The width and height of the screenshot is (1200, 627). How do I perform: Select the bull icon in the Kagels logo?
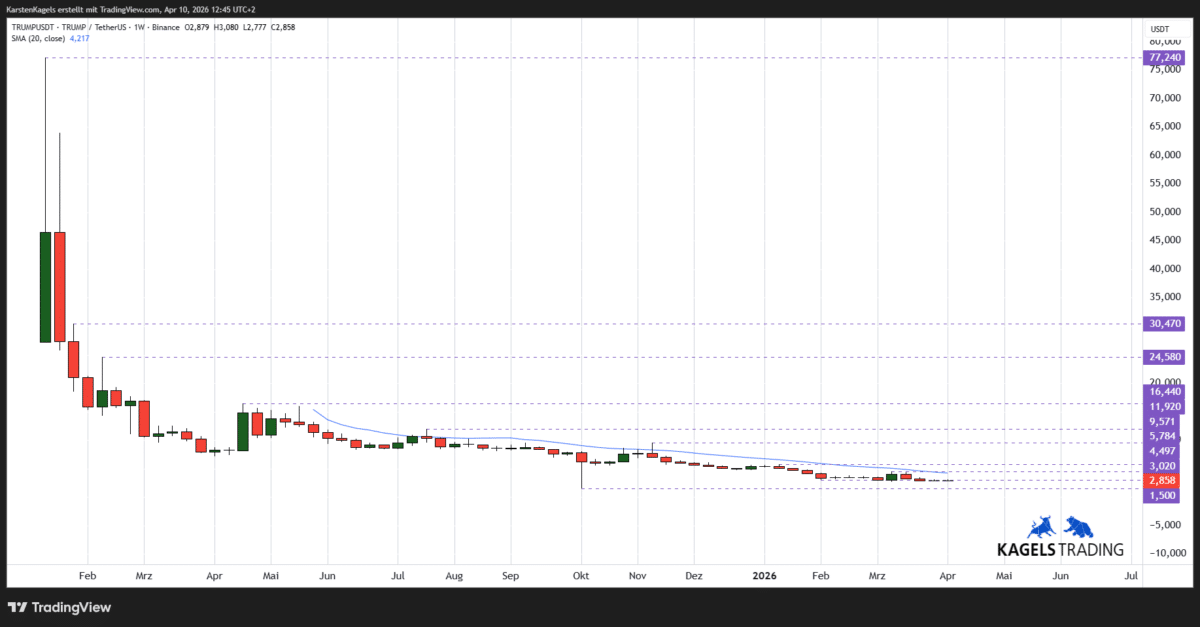coord(1040,525)
